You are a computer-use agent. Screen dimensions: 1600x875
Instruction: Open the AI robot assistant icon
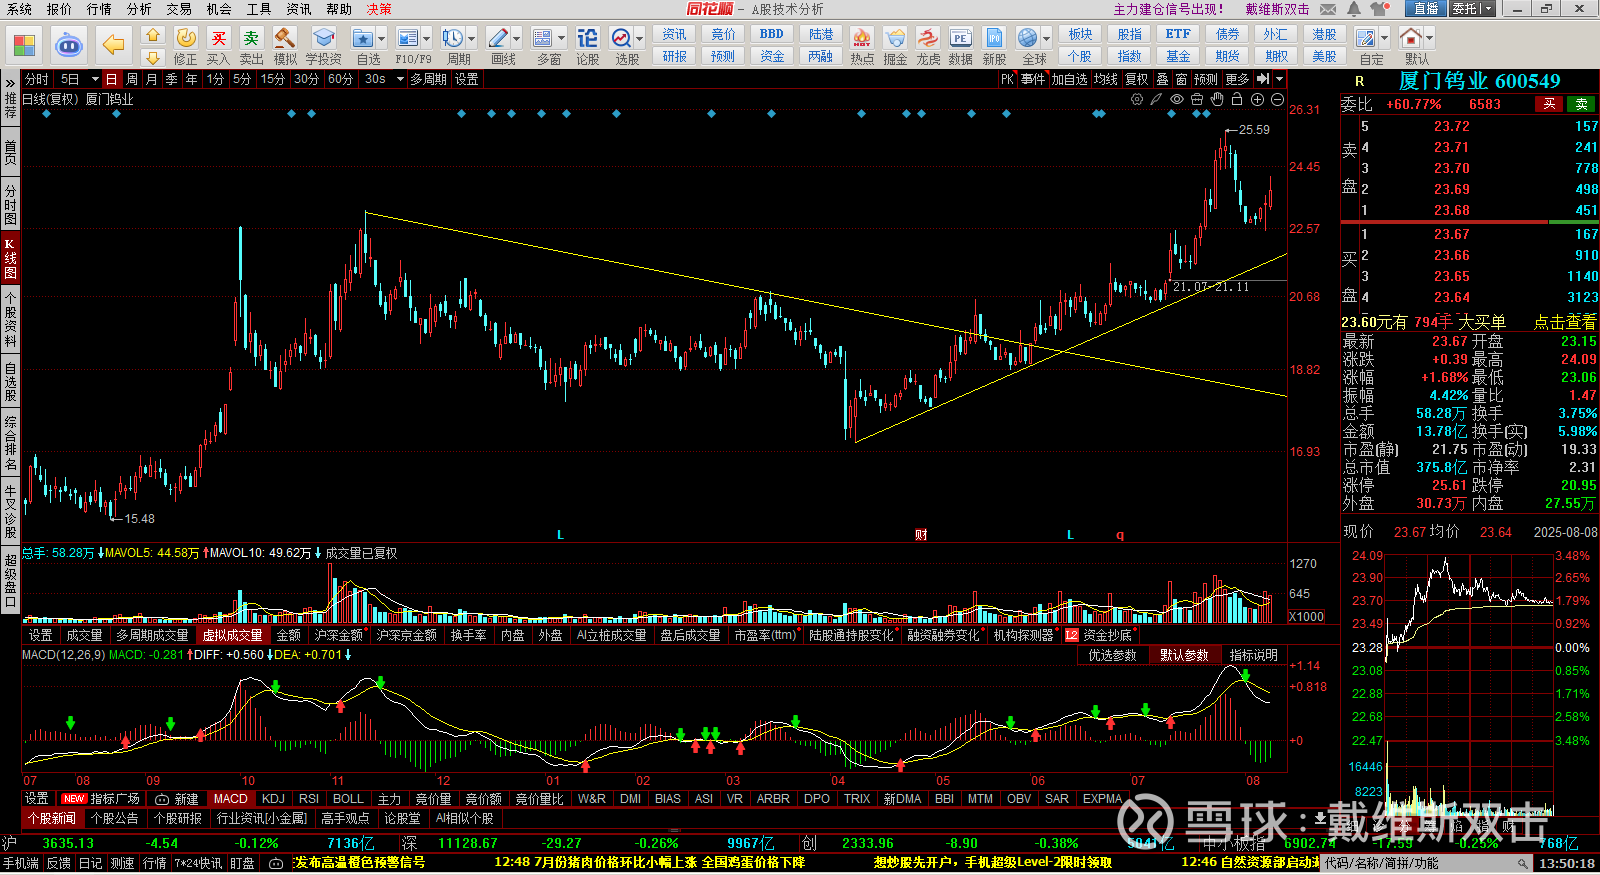(69, 45)
